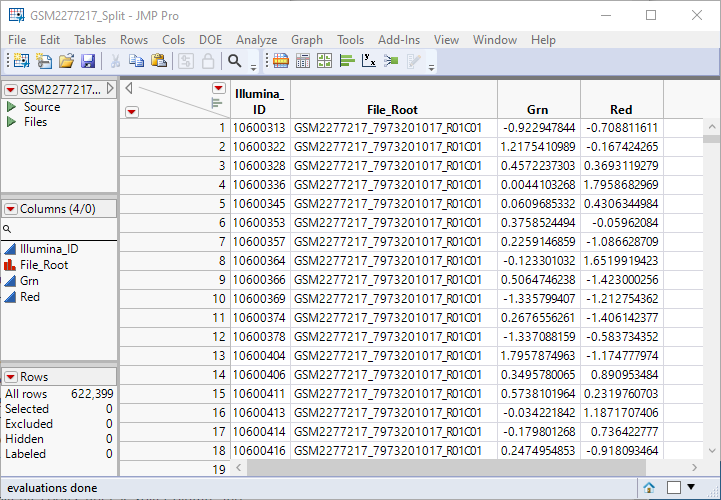
Task: Open the Analyze menu
Action: (x=256, y=40)
